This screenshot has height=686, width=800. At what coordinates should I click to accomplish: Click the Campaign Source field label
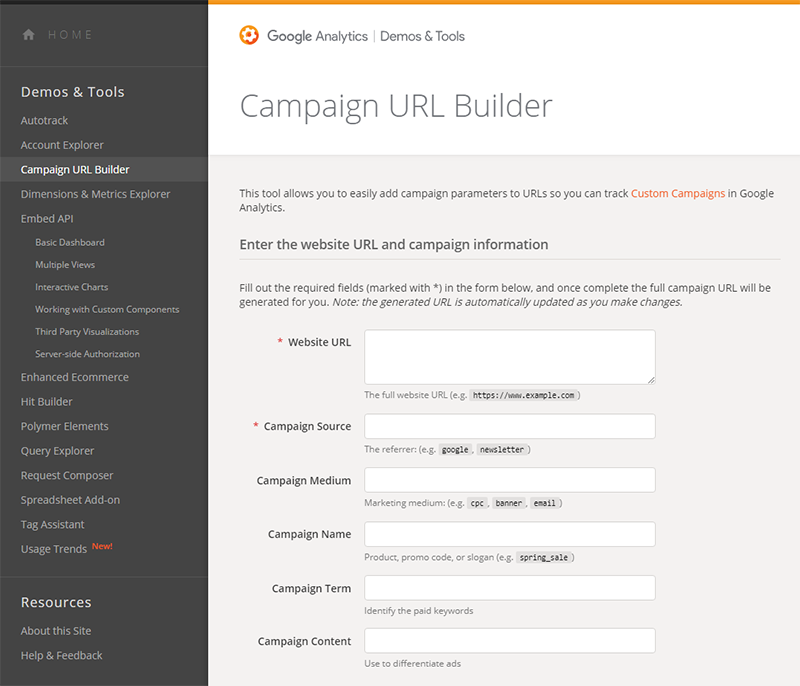click(x=307, y=426)
